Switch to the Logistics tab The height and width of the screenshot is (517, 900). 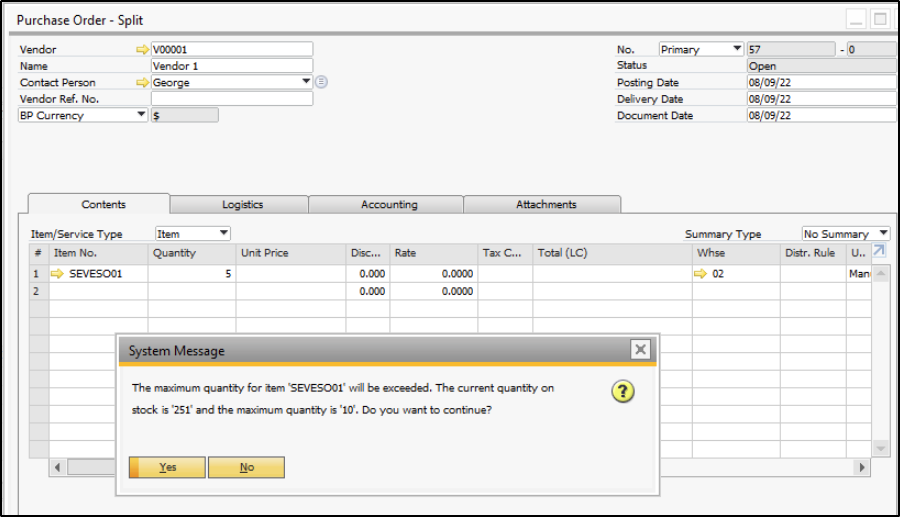pos(242,204)
